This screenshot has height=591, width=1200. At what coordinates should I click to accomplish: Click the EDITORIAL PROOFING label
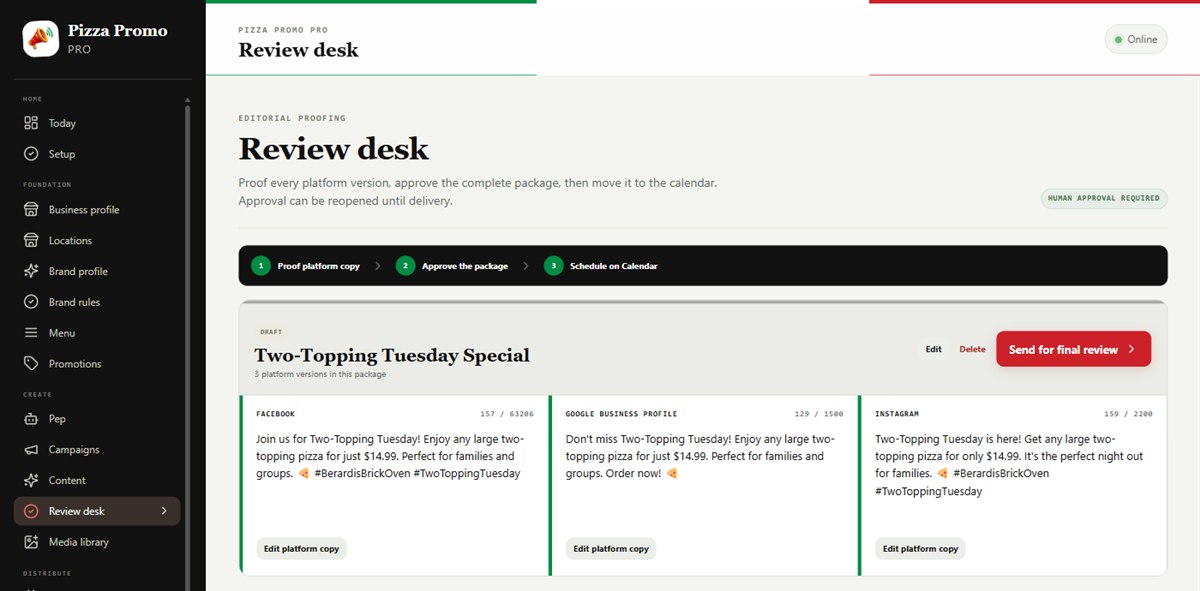point(292,118)
